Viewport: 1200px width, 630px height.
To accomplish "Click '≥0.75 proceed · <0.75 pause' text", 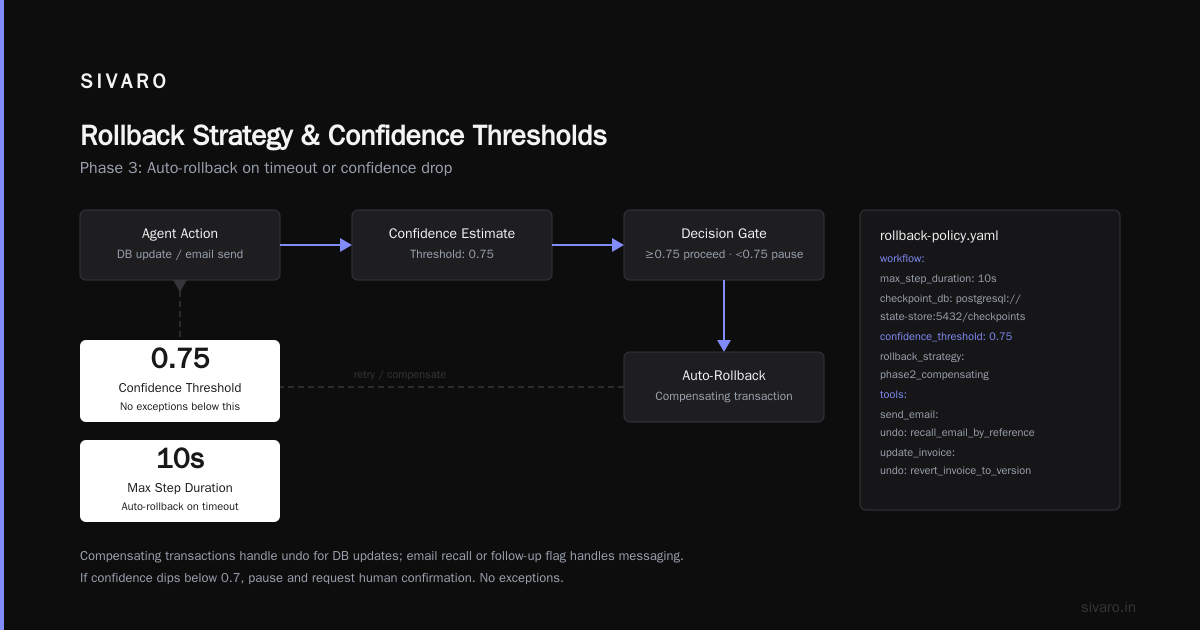I will [724, 254].
